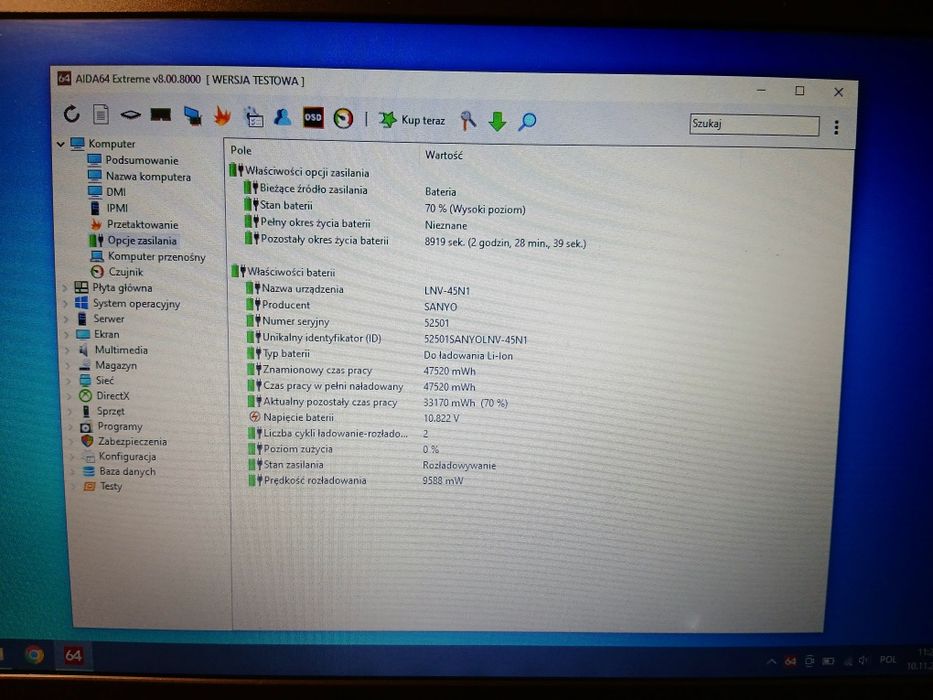The image size is (933, 700).
Task: Open Przetaktowanie tree item
Action: [142, 224]
